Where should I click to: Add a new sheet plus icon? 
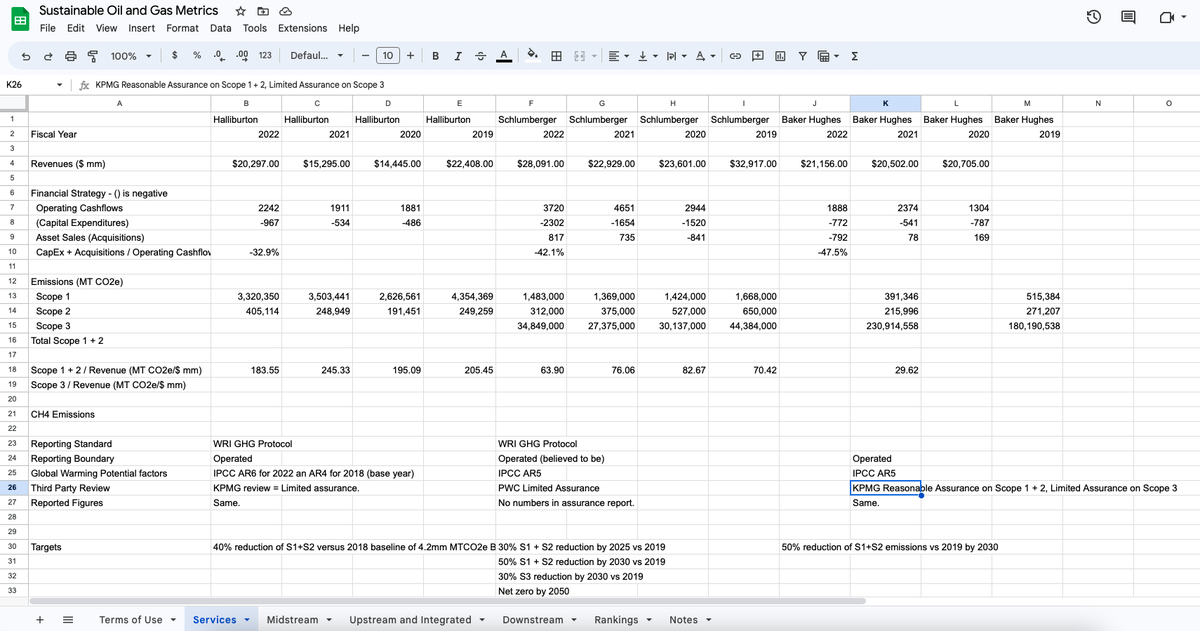(41, 620)
